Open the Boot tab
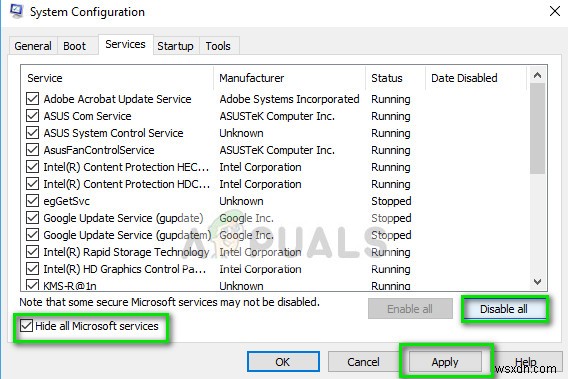Image resolution: width=568 pixels, height=379 pixels. coord(75,46)
